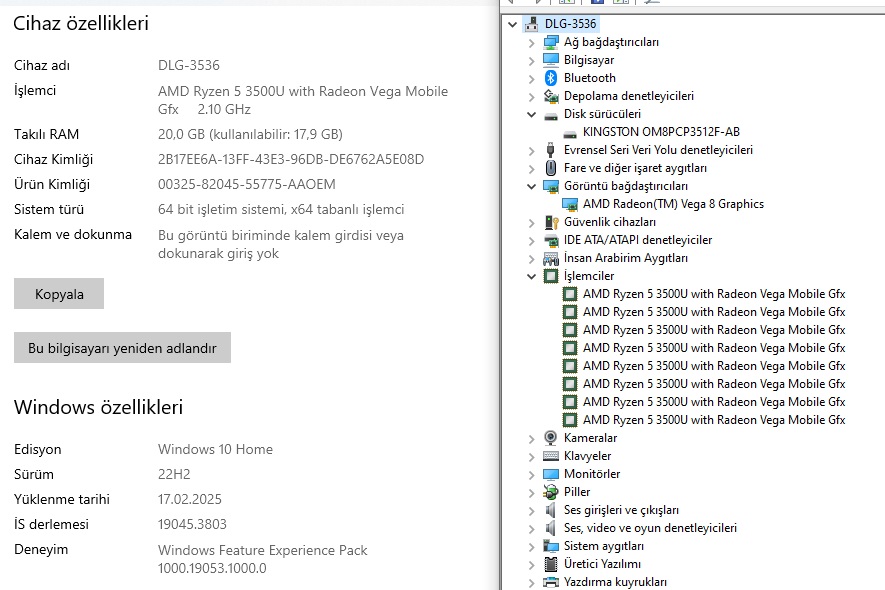Expand the Ağ bağdaştırıcıları node
Viewport: 885px width, 590px height.
coord(531,42)
